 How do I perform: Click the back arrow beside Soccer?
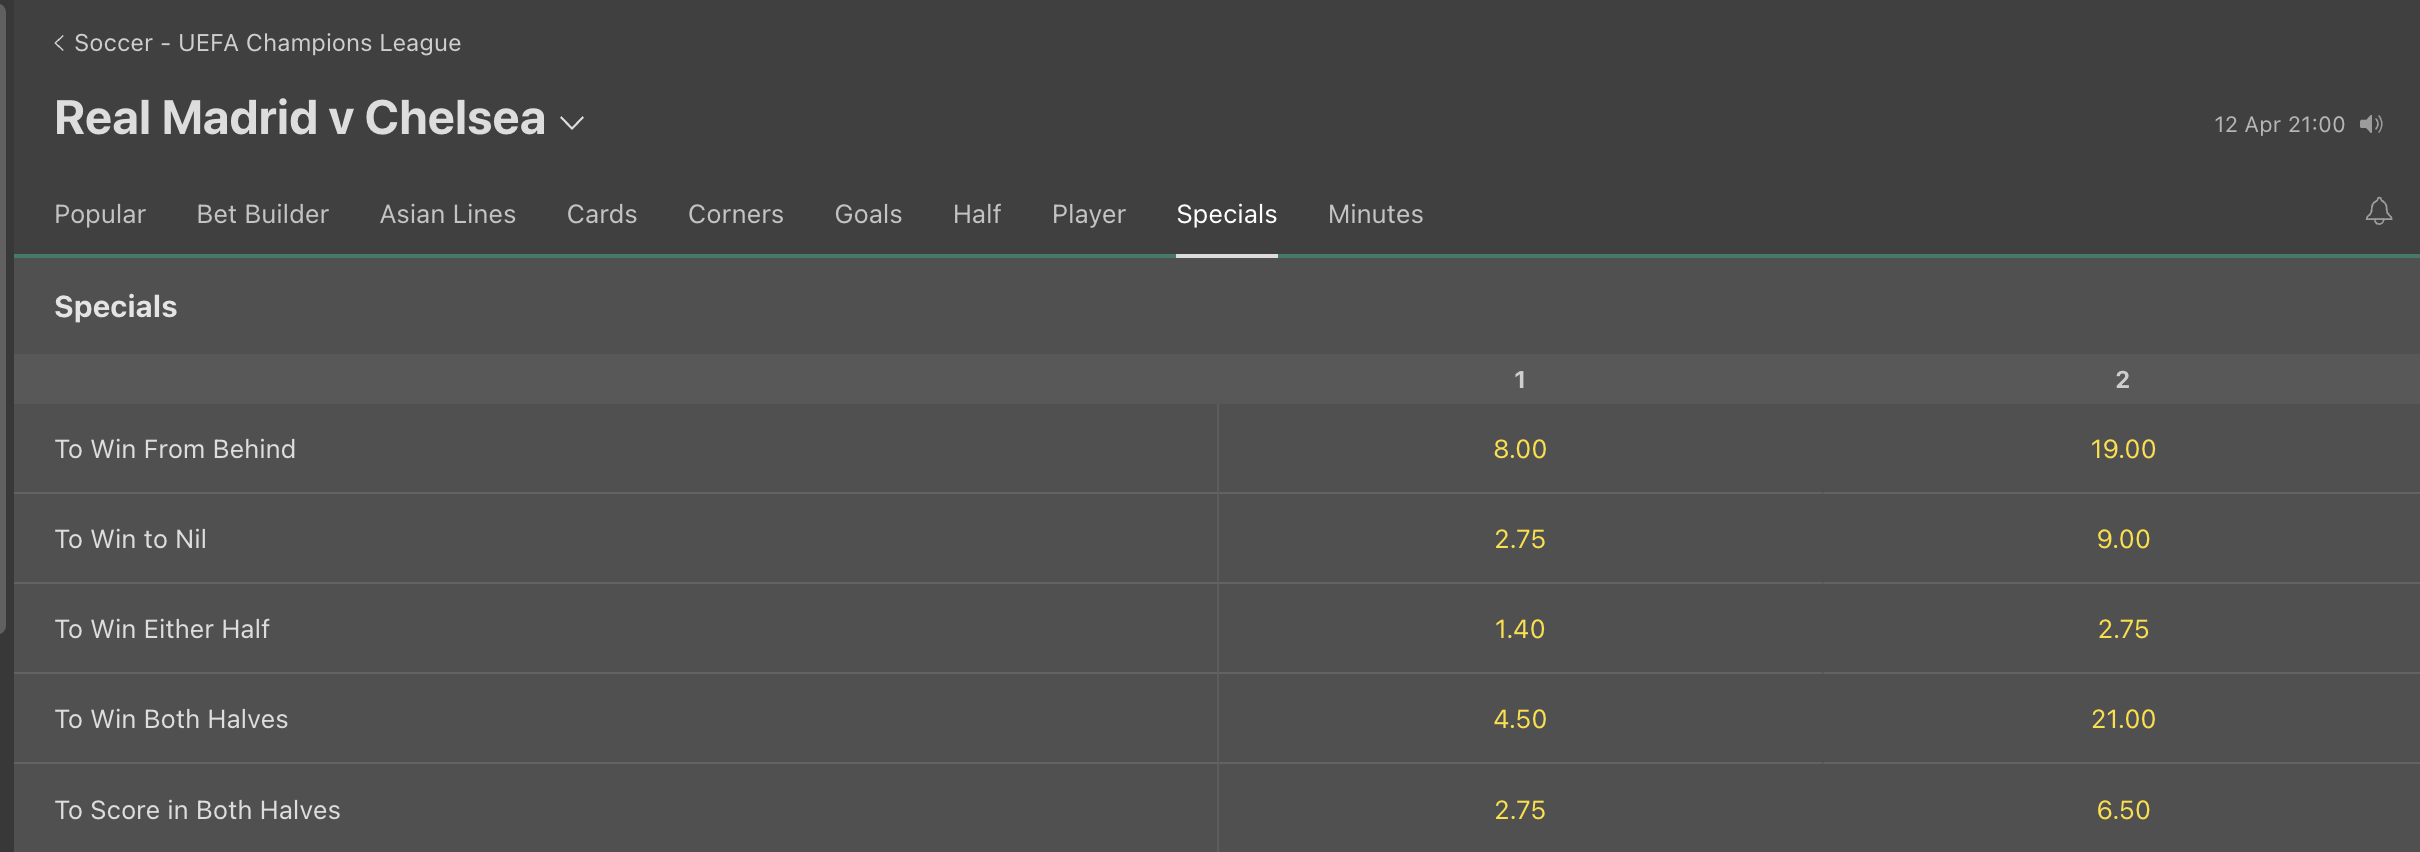coord(59,43)
